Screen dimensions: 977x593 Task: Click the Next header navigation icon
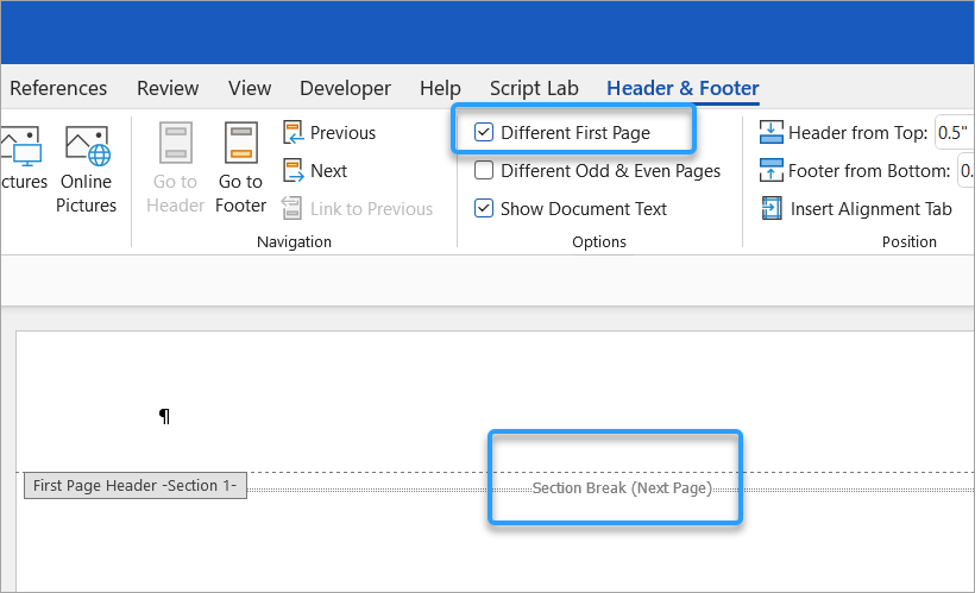click(295, 170)
